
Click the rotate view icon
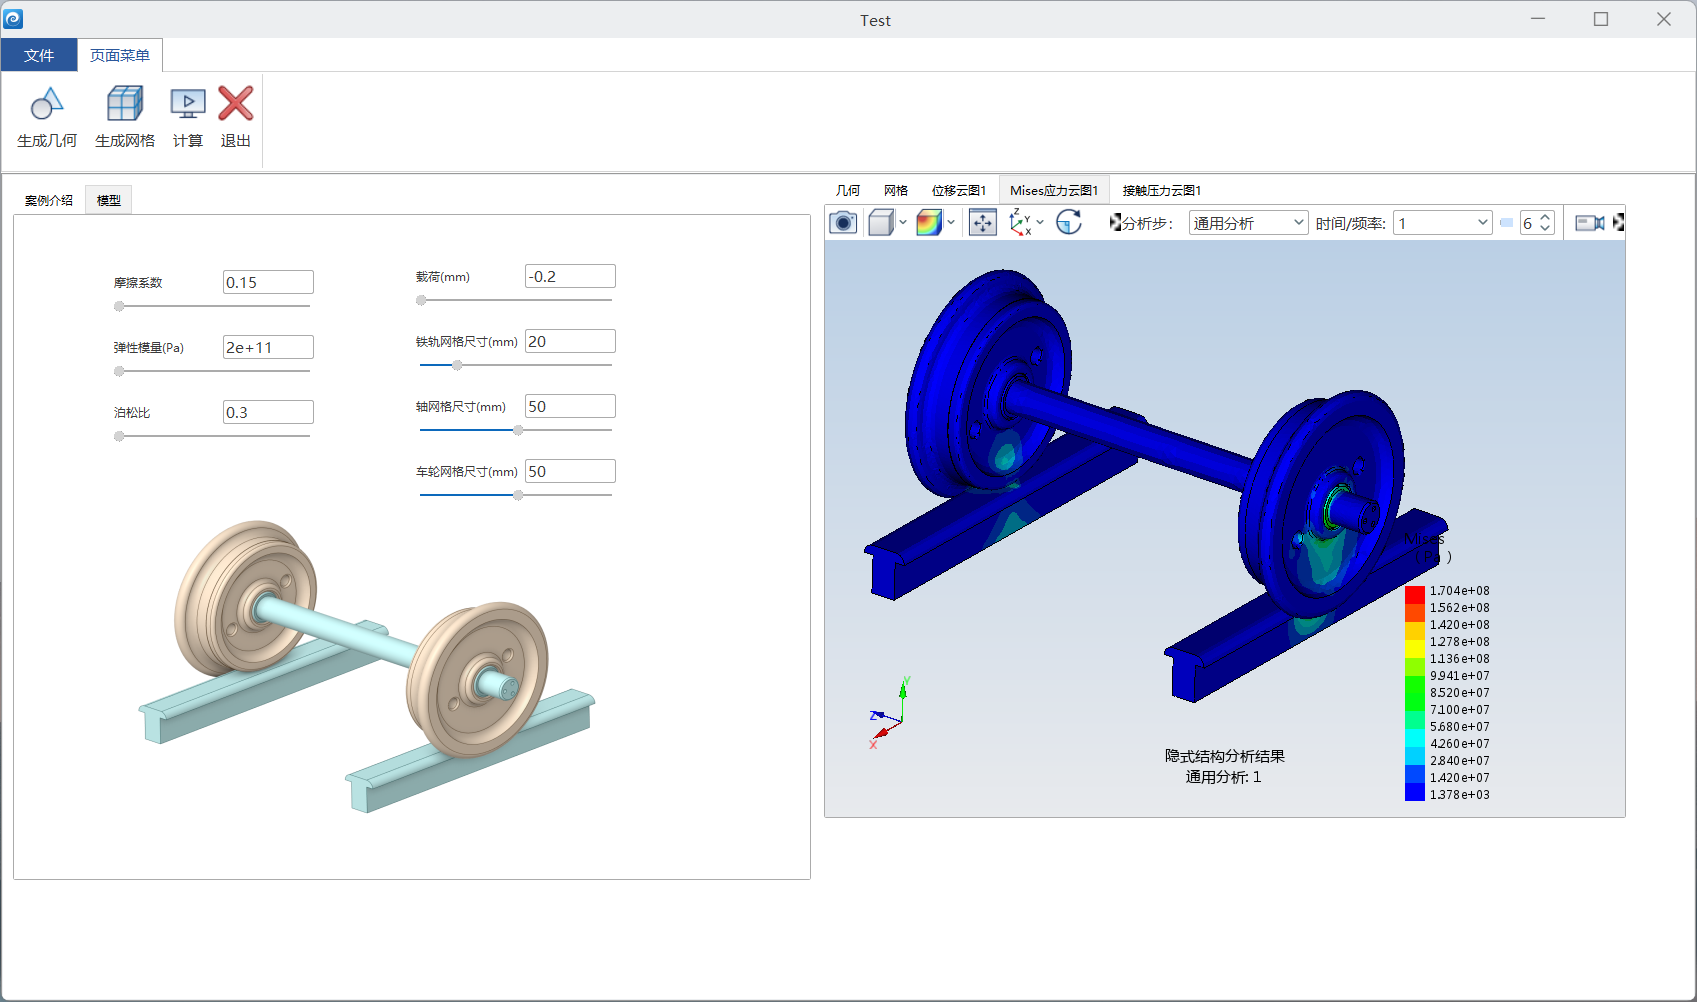tap(1069, 222)
